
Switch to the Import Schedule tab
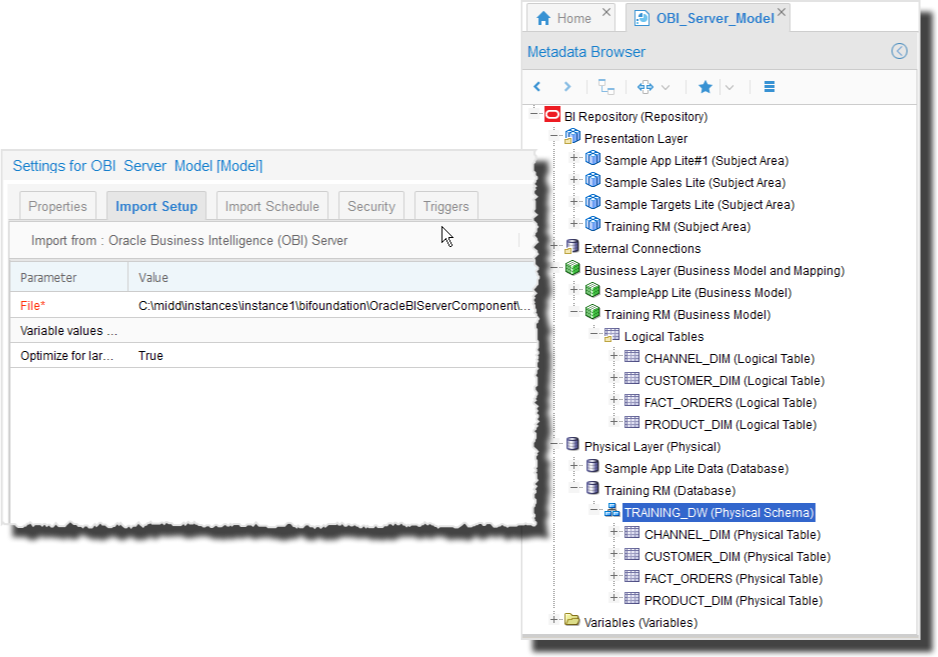click(x=271, y=206)
